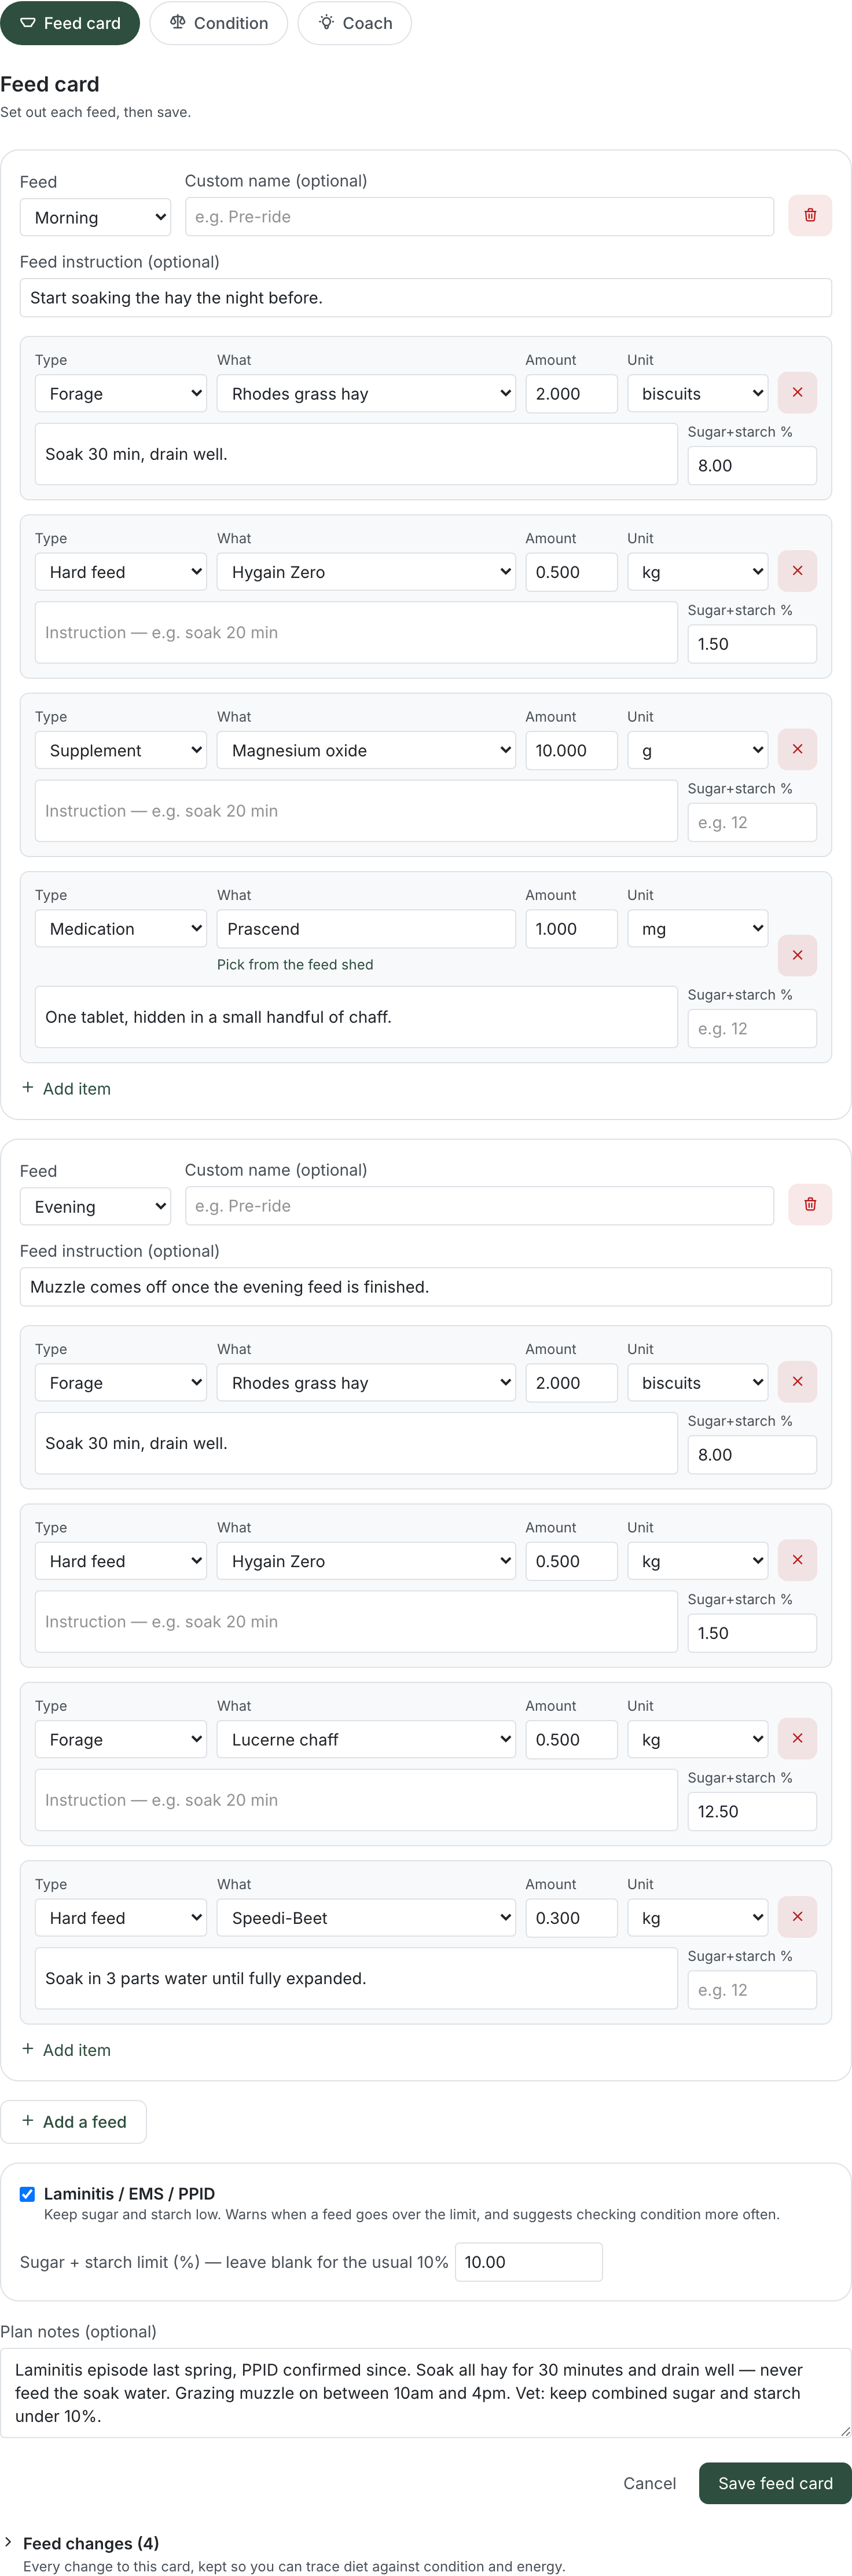Open the Unit dropdown for Speedi-Beet

coord(697,1918)
